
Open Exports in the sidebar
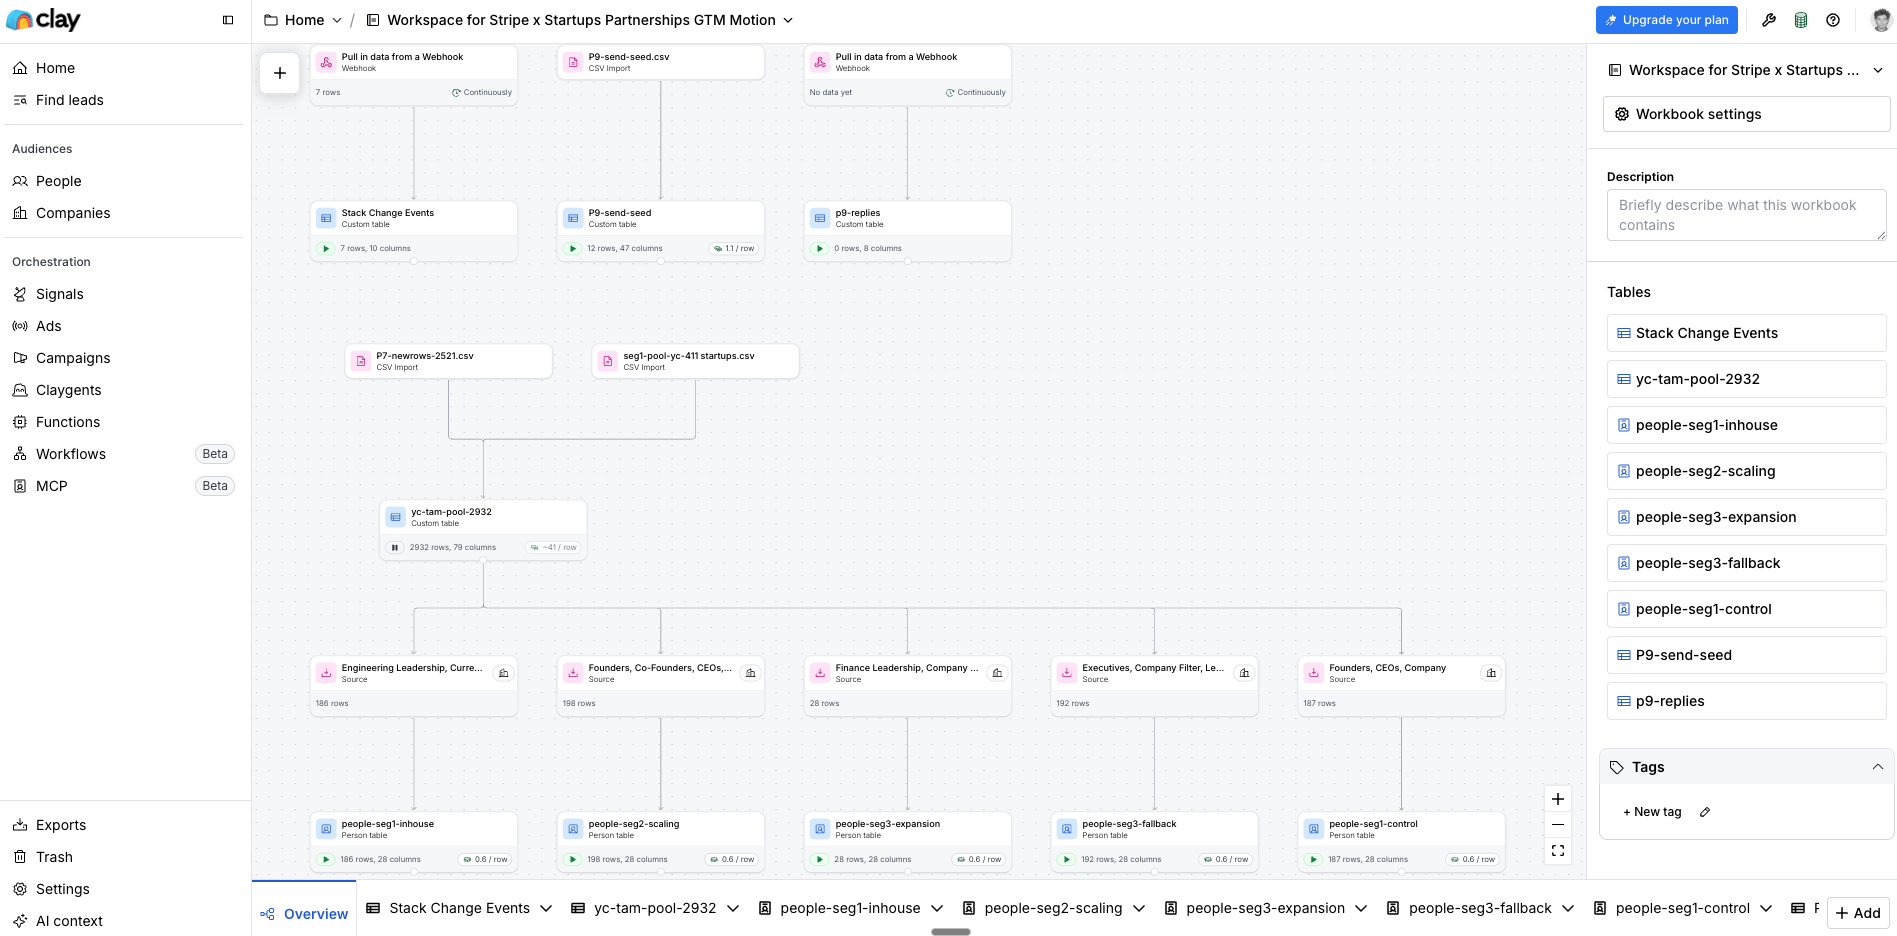click(x=61, y=825)
